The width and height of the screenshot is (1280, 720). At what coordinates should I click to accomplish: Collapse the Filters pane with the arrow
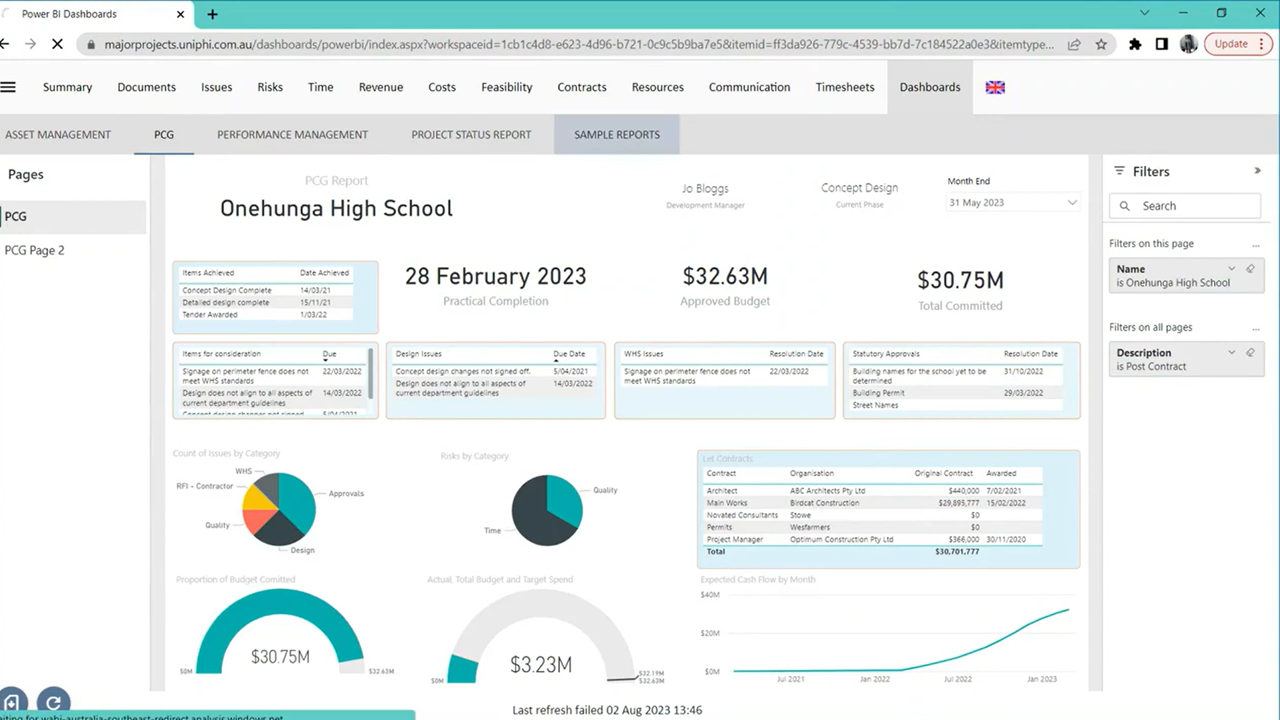1257,171
